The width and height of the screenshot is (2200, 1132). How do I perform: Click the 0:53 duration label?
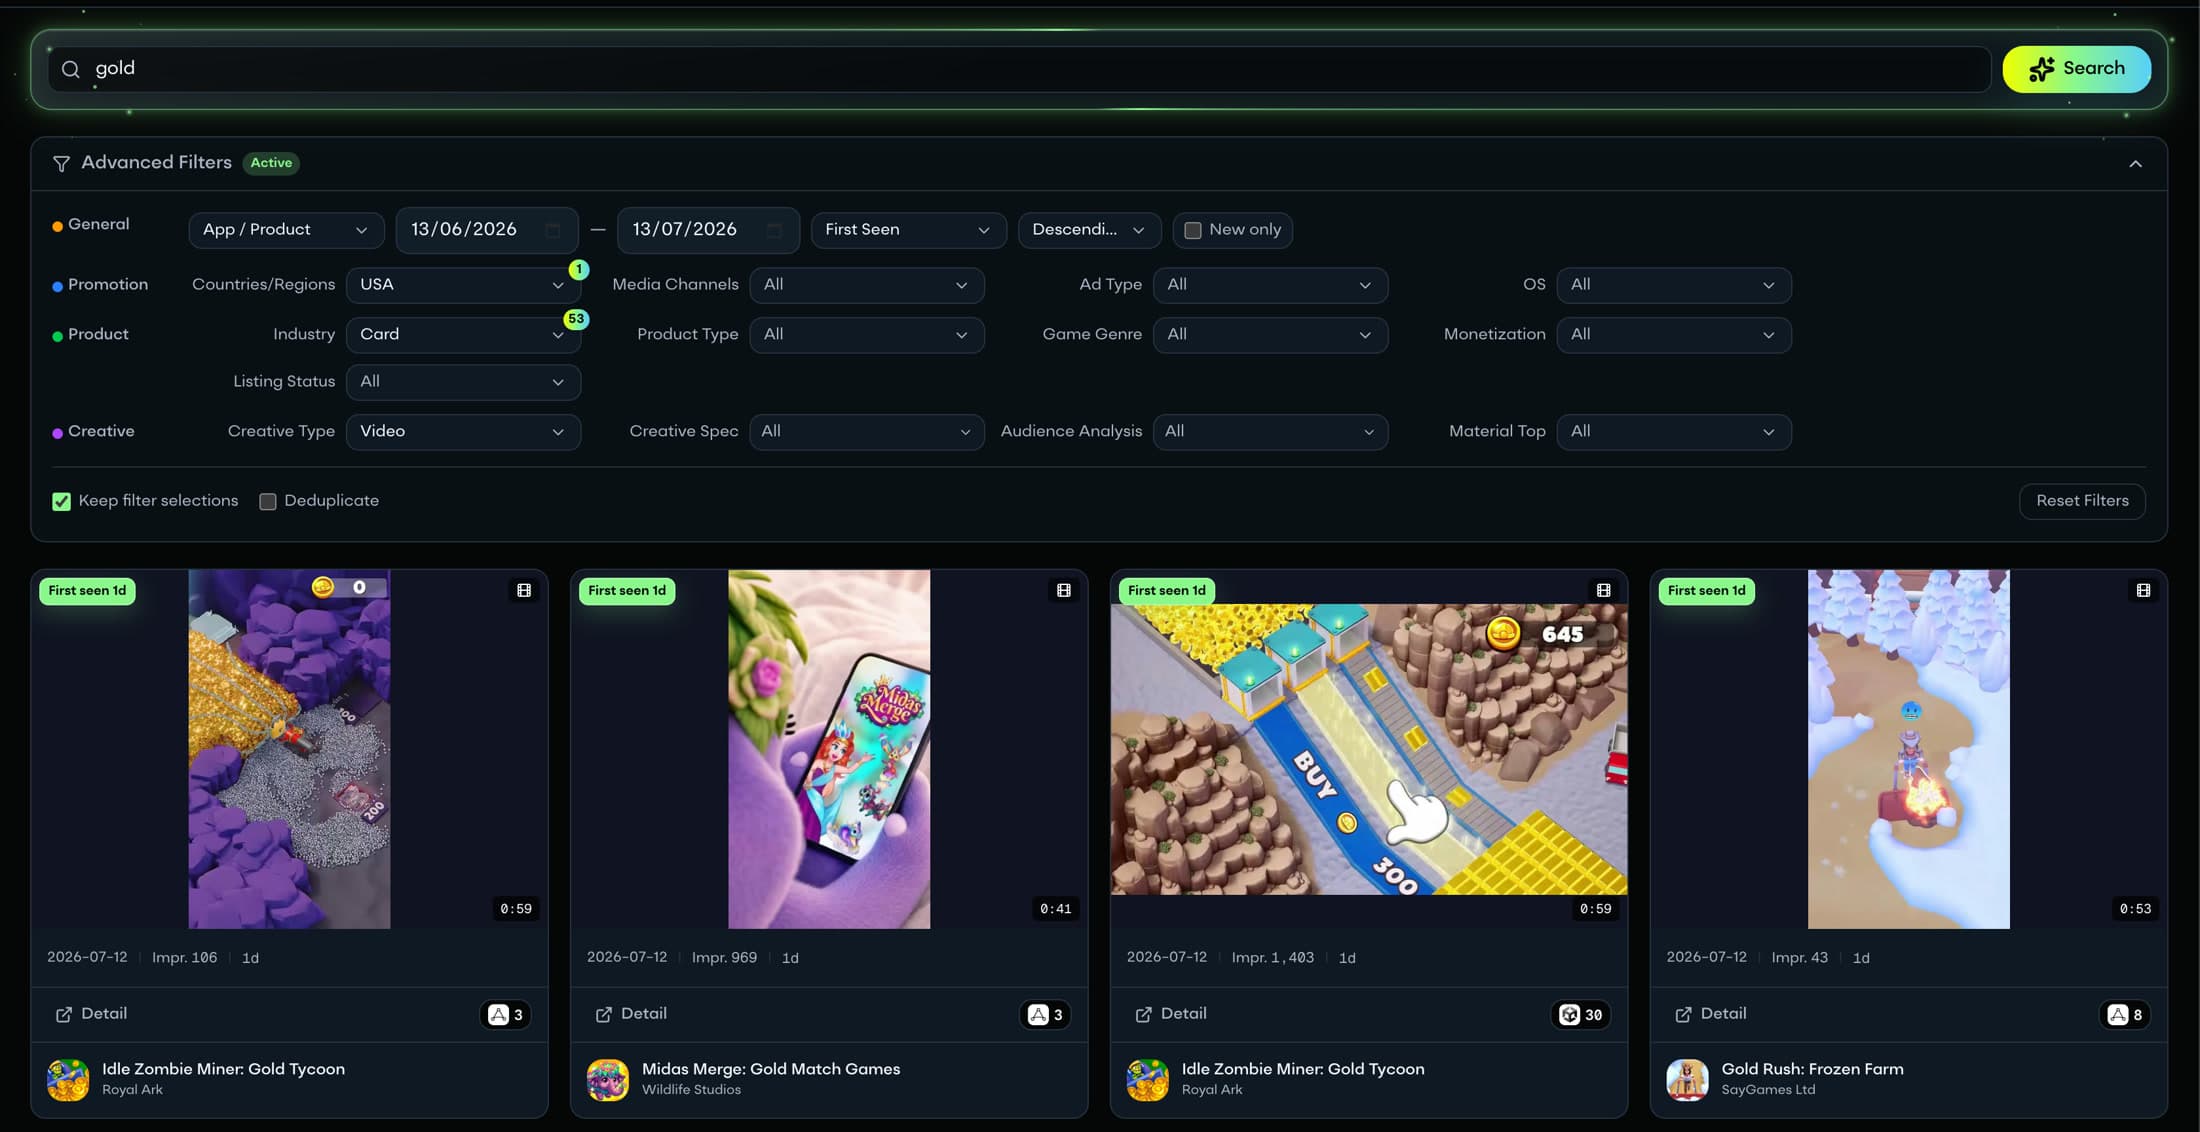tap(2135, 909)
